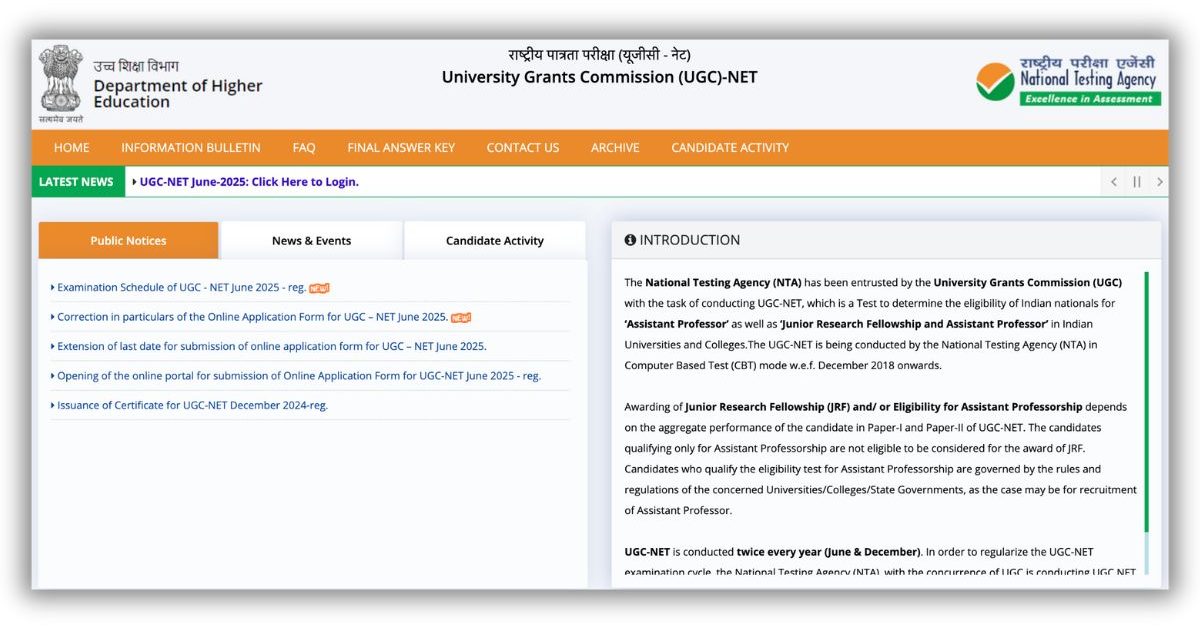Click University Grants Commission (UGC)-NET heading
1200x628 pixels.
600,77
